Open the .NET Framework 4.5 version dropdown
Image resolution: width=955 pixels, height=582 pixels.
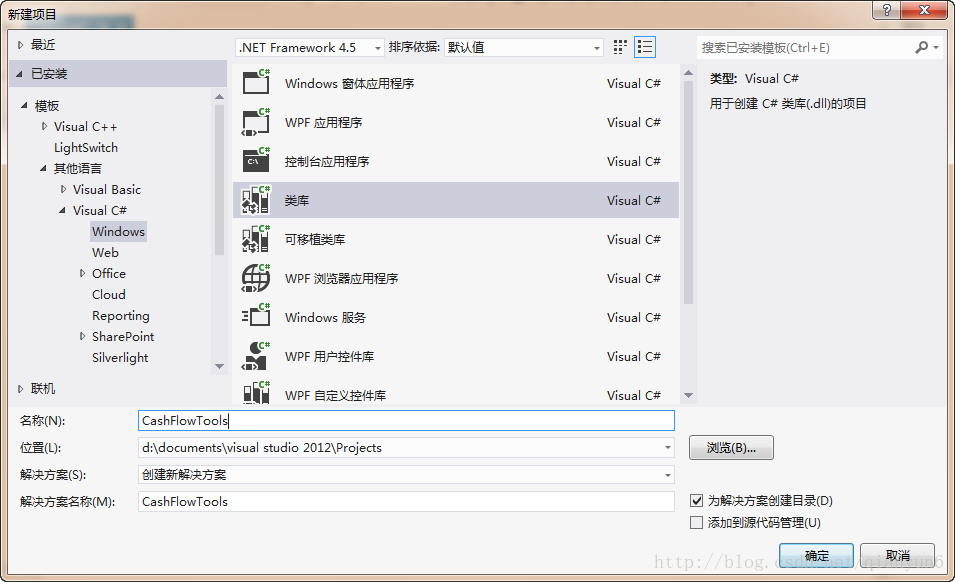coord(309,47)
